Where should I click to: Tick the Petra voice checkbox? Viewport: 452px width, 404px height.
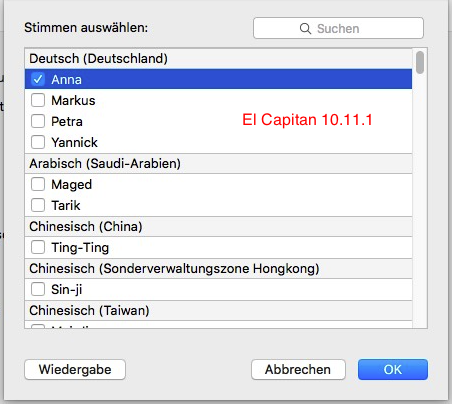38,121
